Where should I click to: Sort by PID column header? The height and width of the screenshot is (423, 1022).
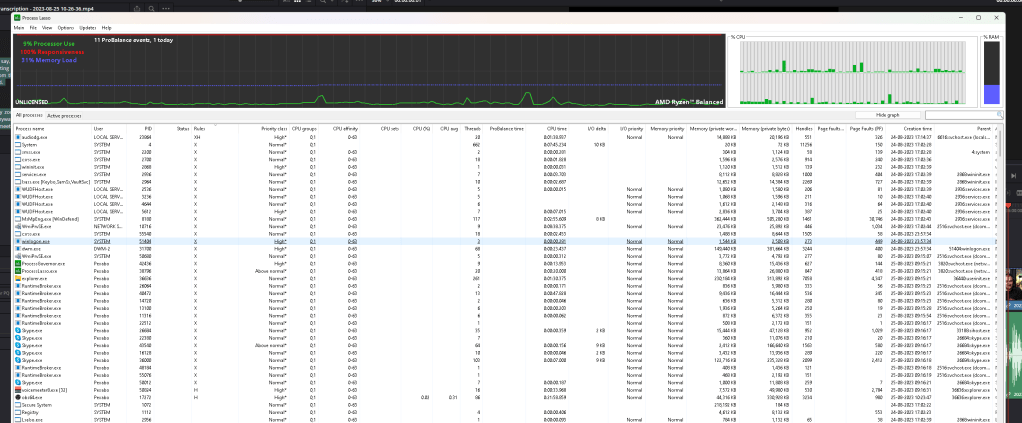click(x=138, y=129)
